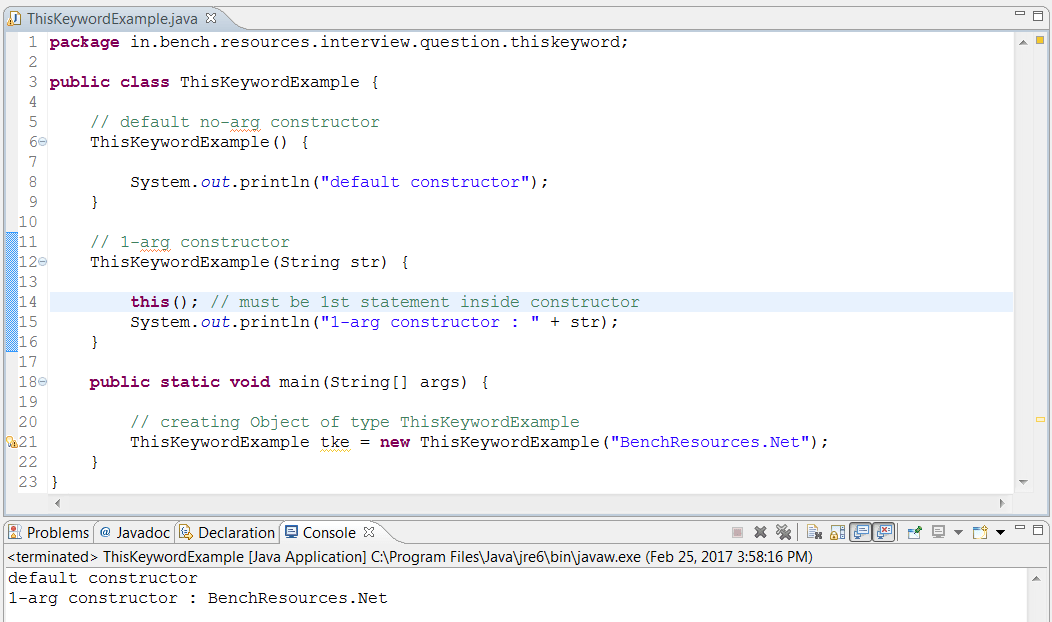Toggle Show Console When Standard Error Changes
The height and width of the screenshot is (622, 1052).
[x=884, y=531]
